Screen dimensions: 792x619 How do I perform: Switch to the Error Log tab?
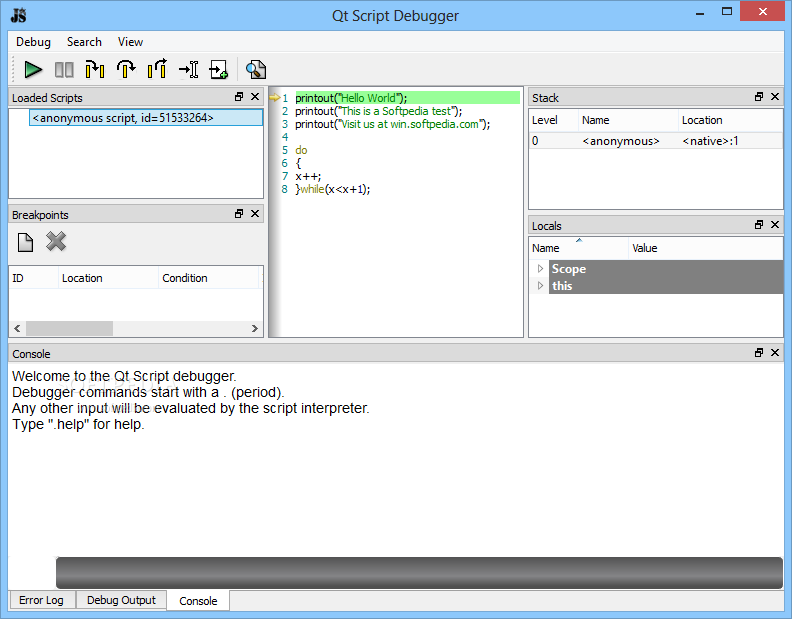click(x=41, y=600)
